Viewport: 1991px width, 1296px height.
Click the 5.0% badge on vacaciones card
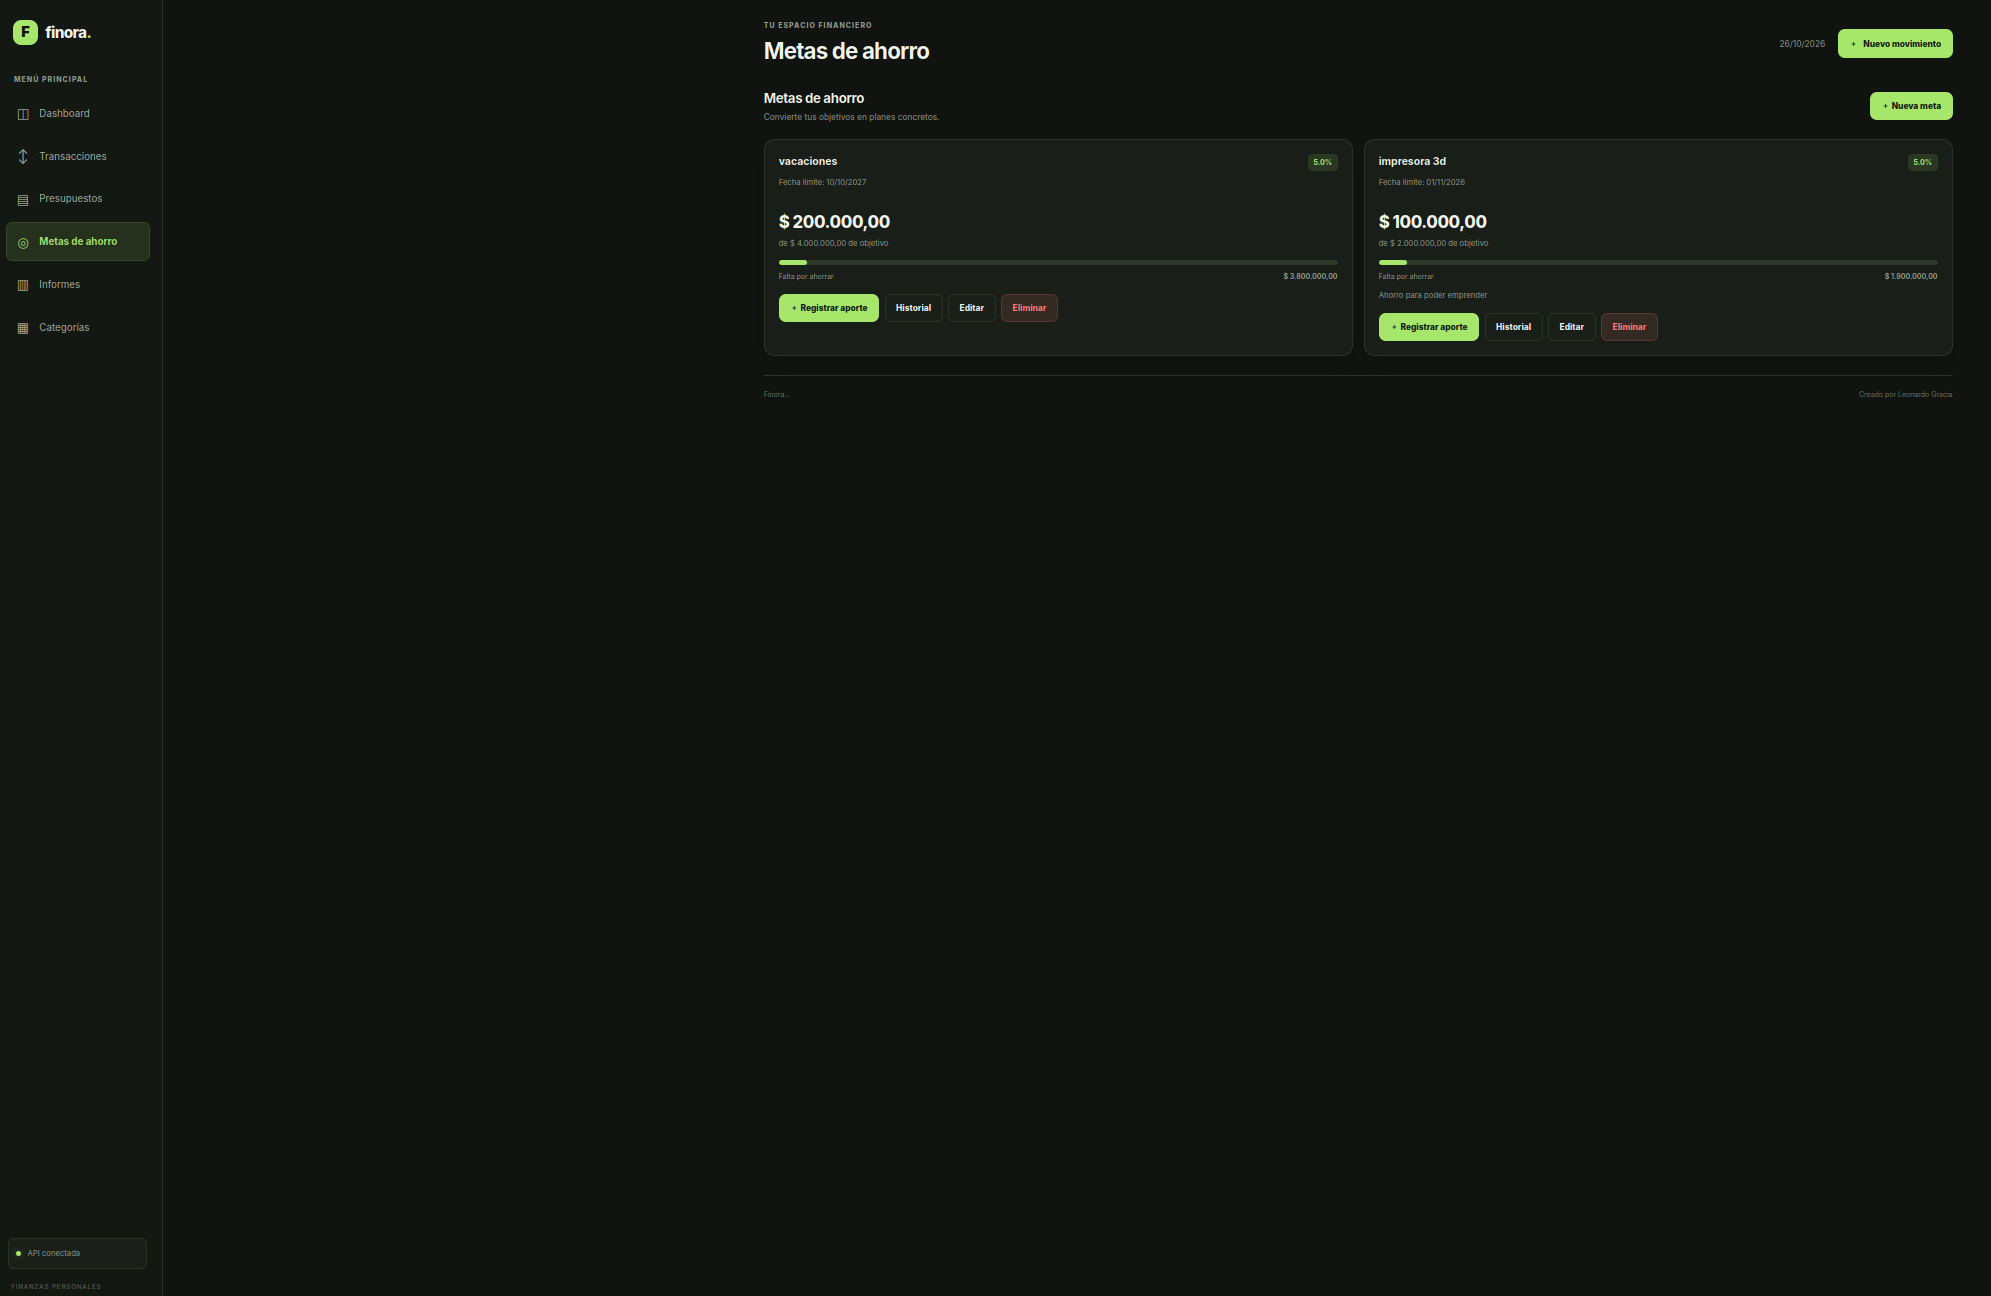1322,162
